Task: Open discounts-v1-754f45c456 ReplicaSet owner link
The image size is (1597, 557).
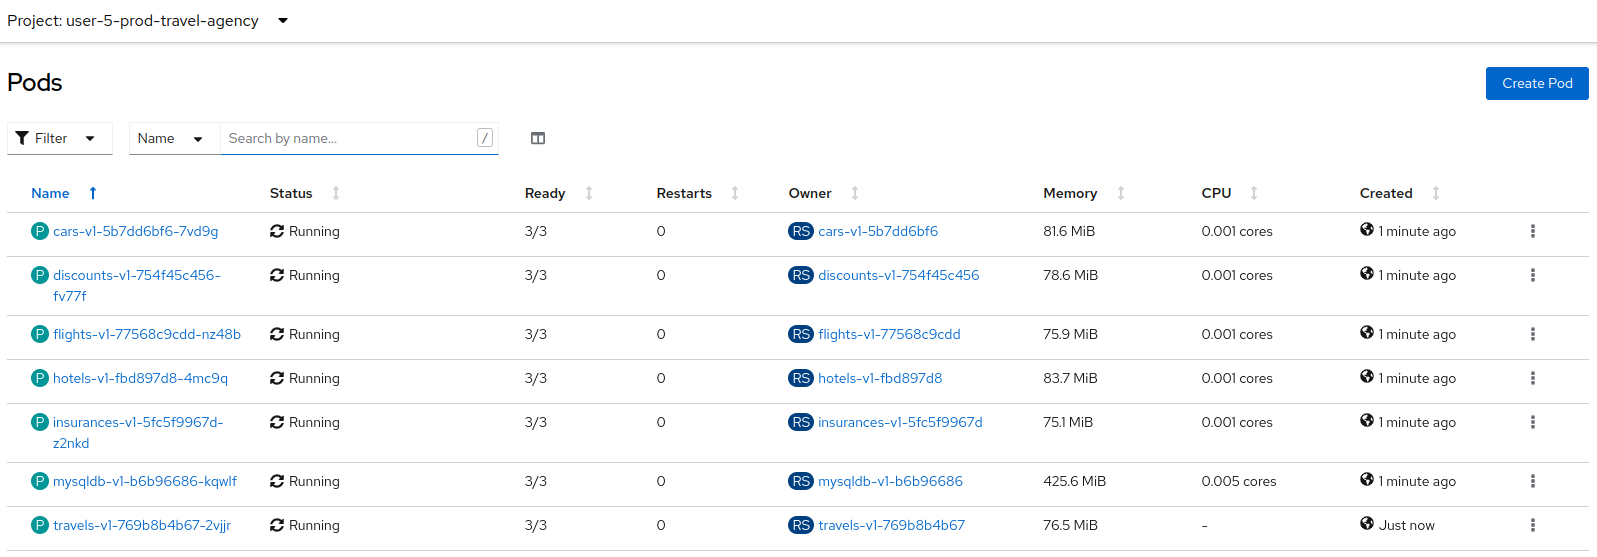Action: (x=898, y=275)
